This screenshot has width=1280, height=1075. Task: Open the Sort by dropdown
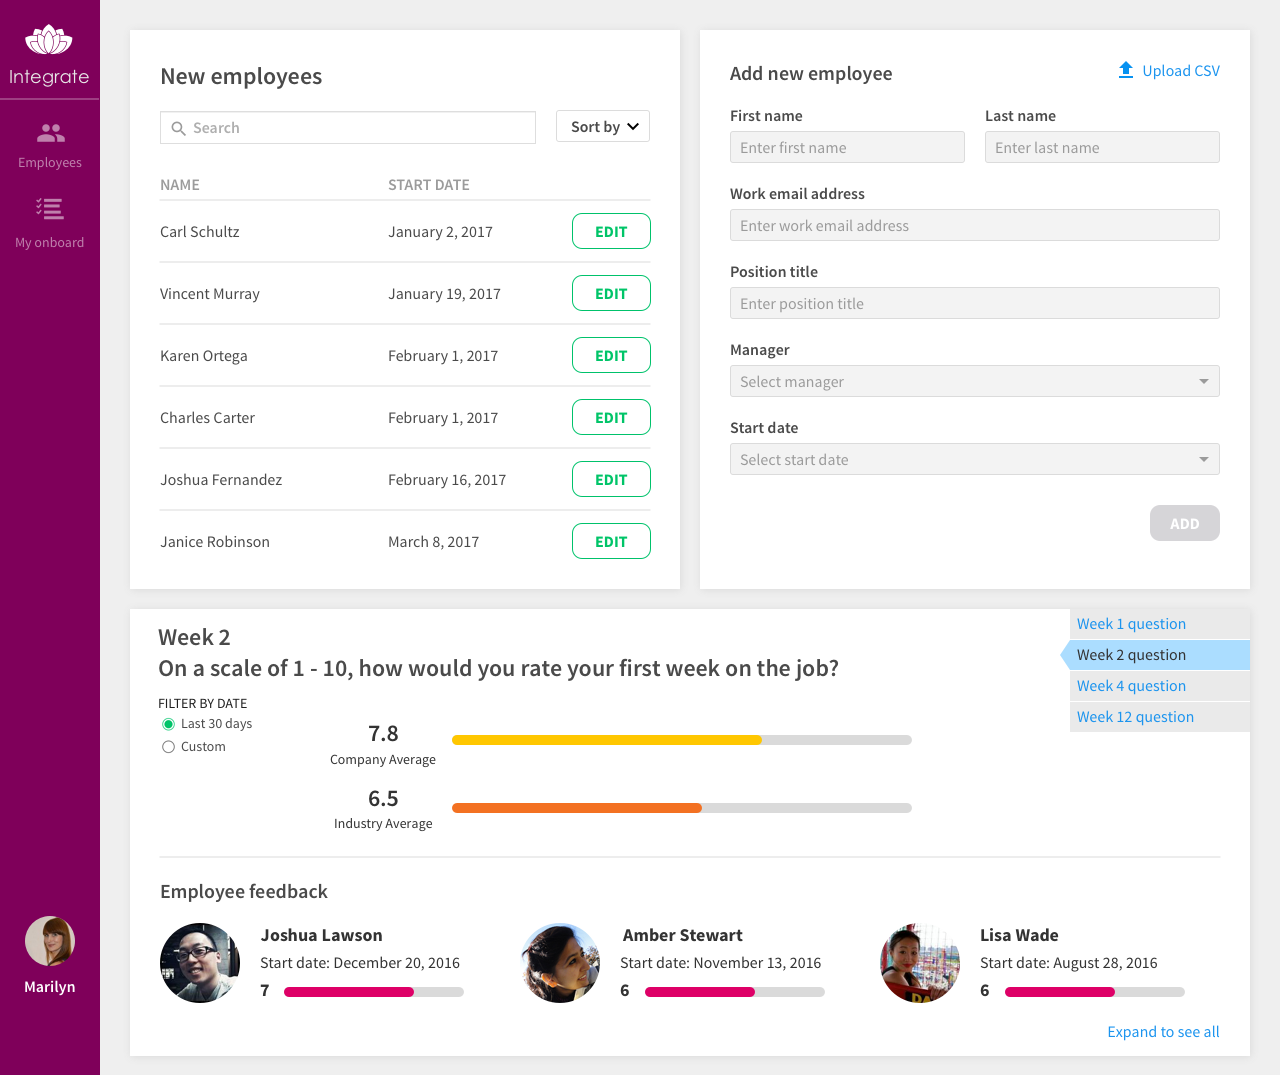point(603,126)
